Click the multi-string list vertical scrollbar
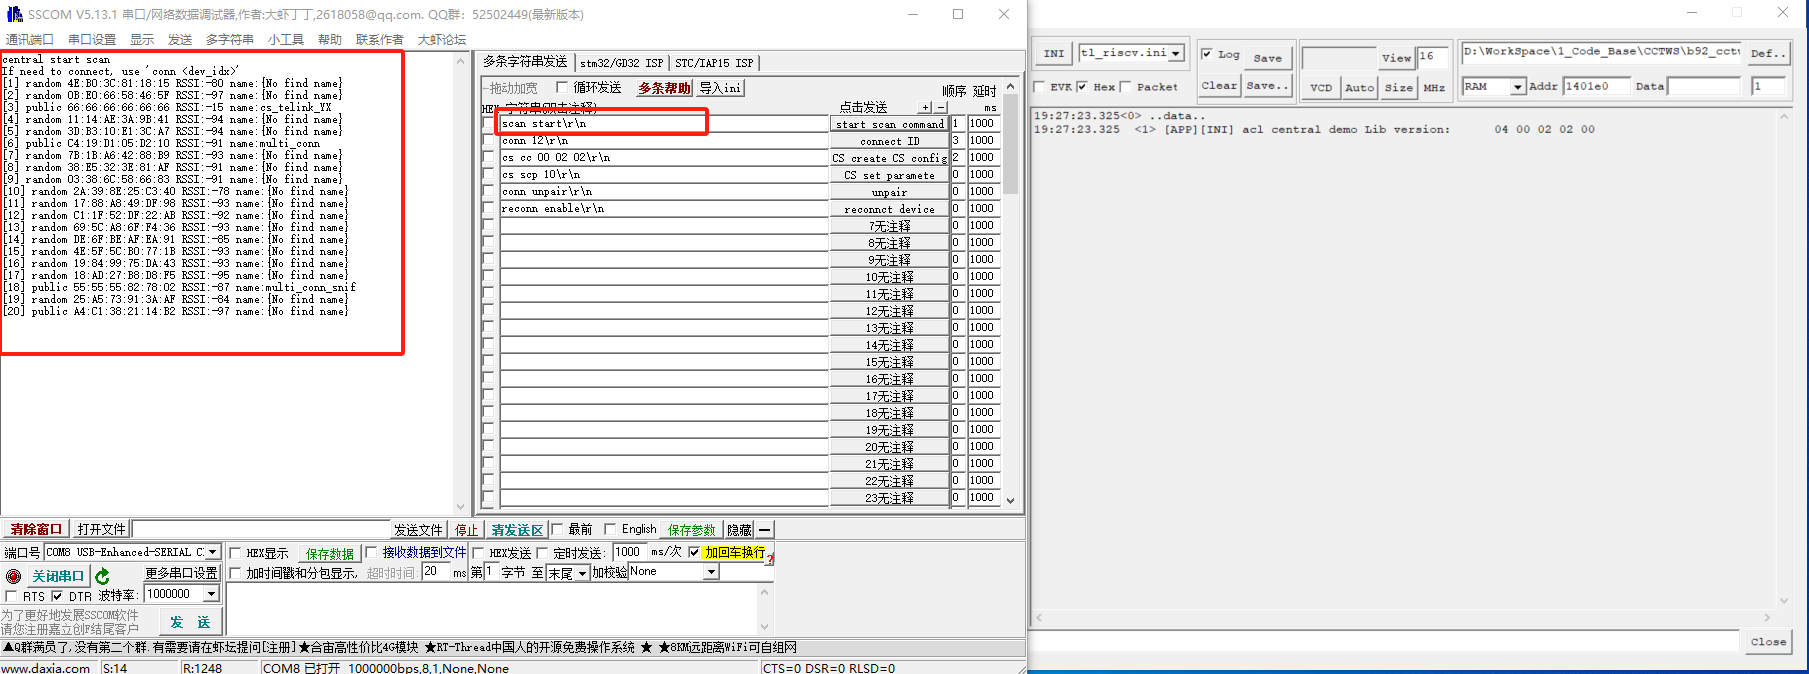Viewport: 1809px width, 674px height. (x=1010, y=294)
